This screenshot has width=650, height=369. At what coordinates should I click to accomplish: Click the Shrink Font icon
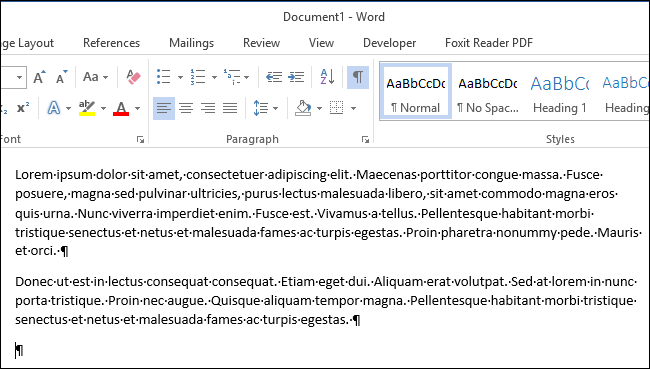pyautogui.click(x=62, y=77)
